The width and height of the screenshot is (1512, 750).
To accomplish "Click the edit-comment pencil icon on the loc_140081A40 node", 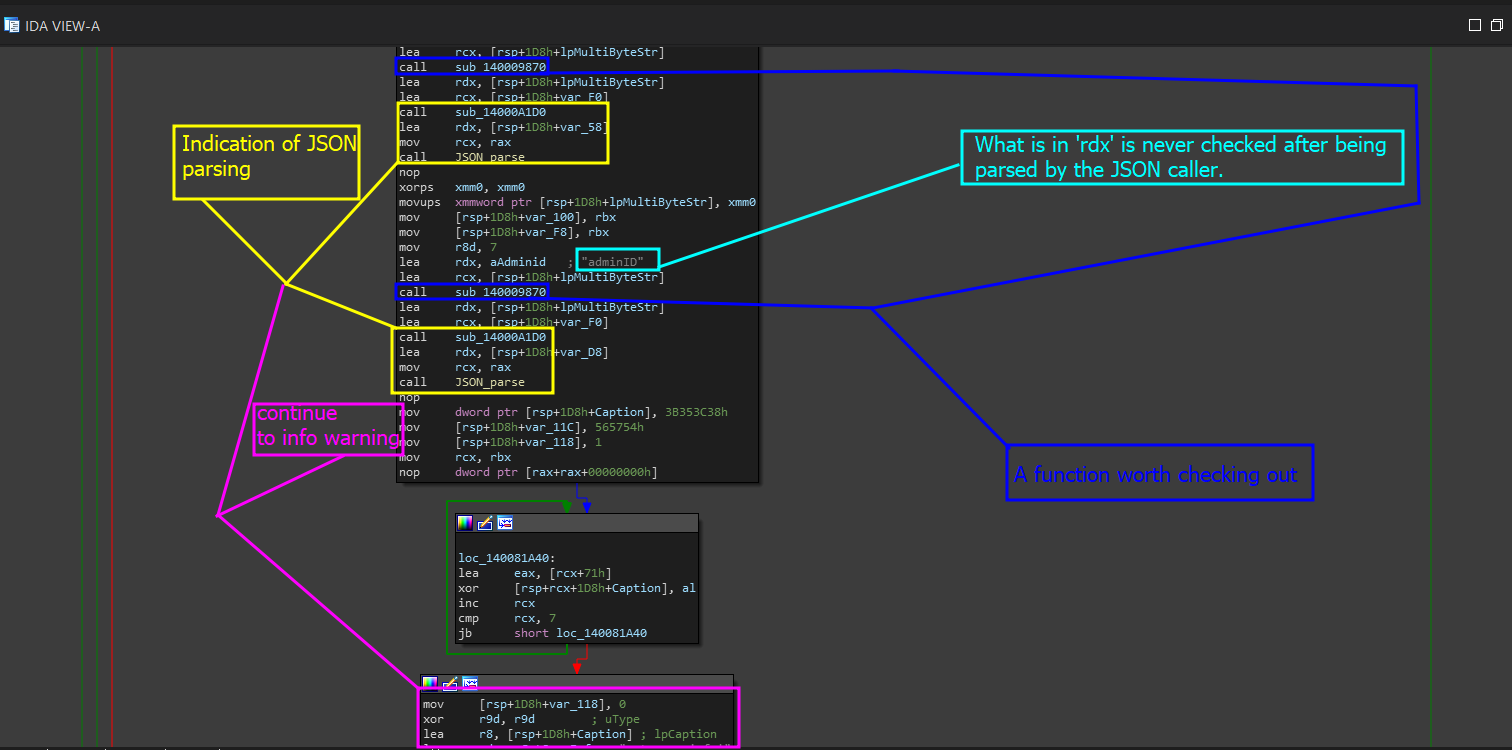I will (485, 523).
